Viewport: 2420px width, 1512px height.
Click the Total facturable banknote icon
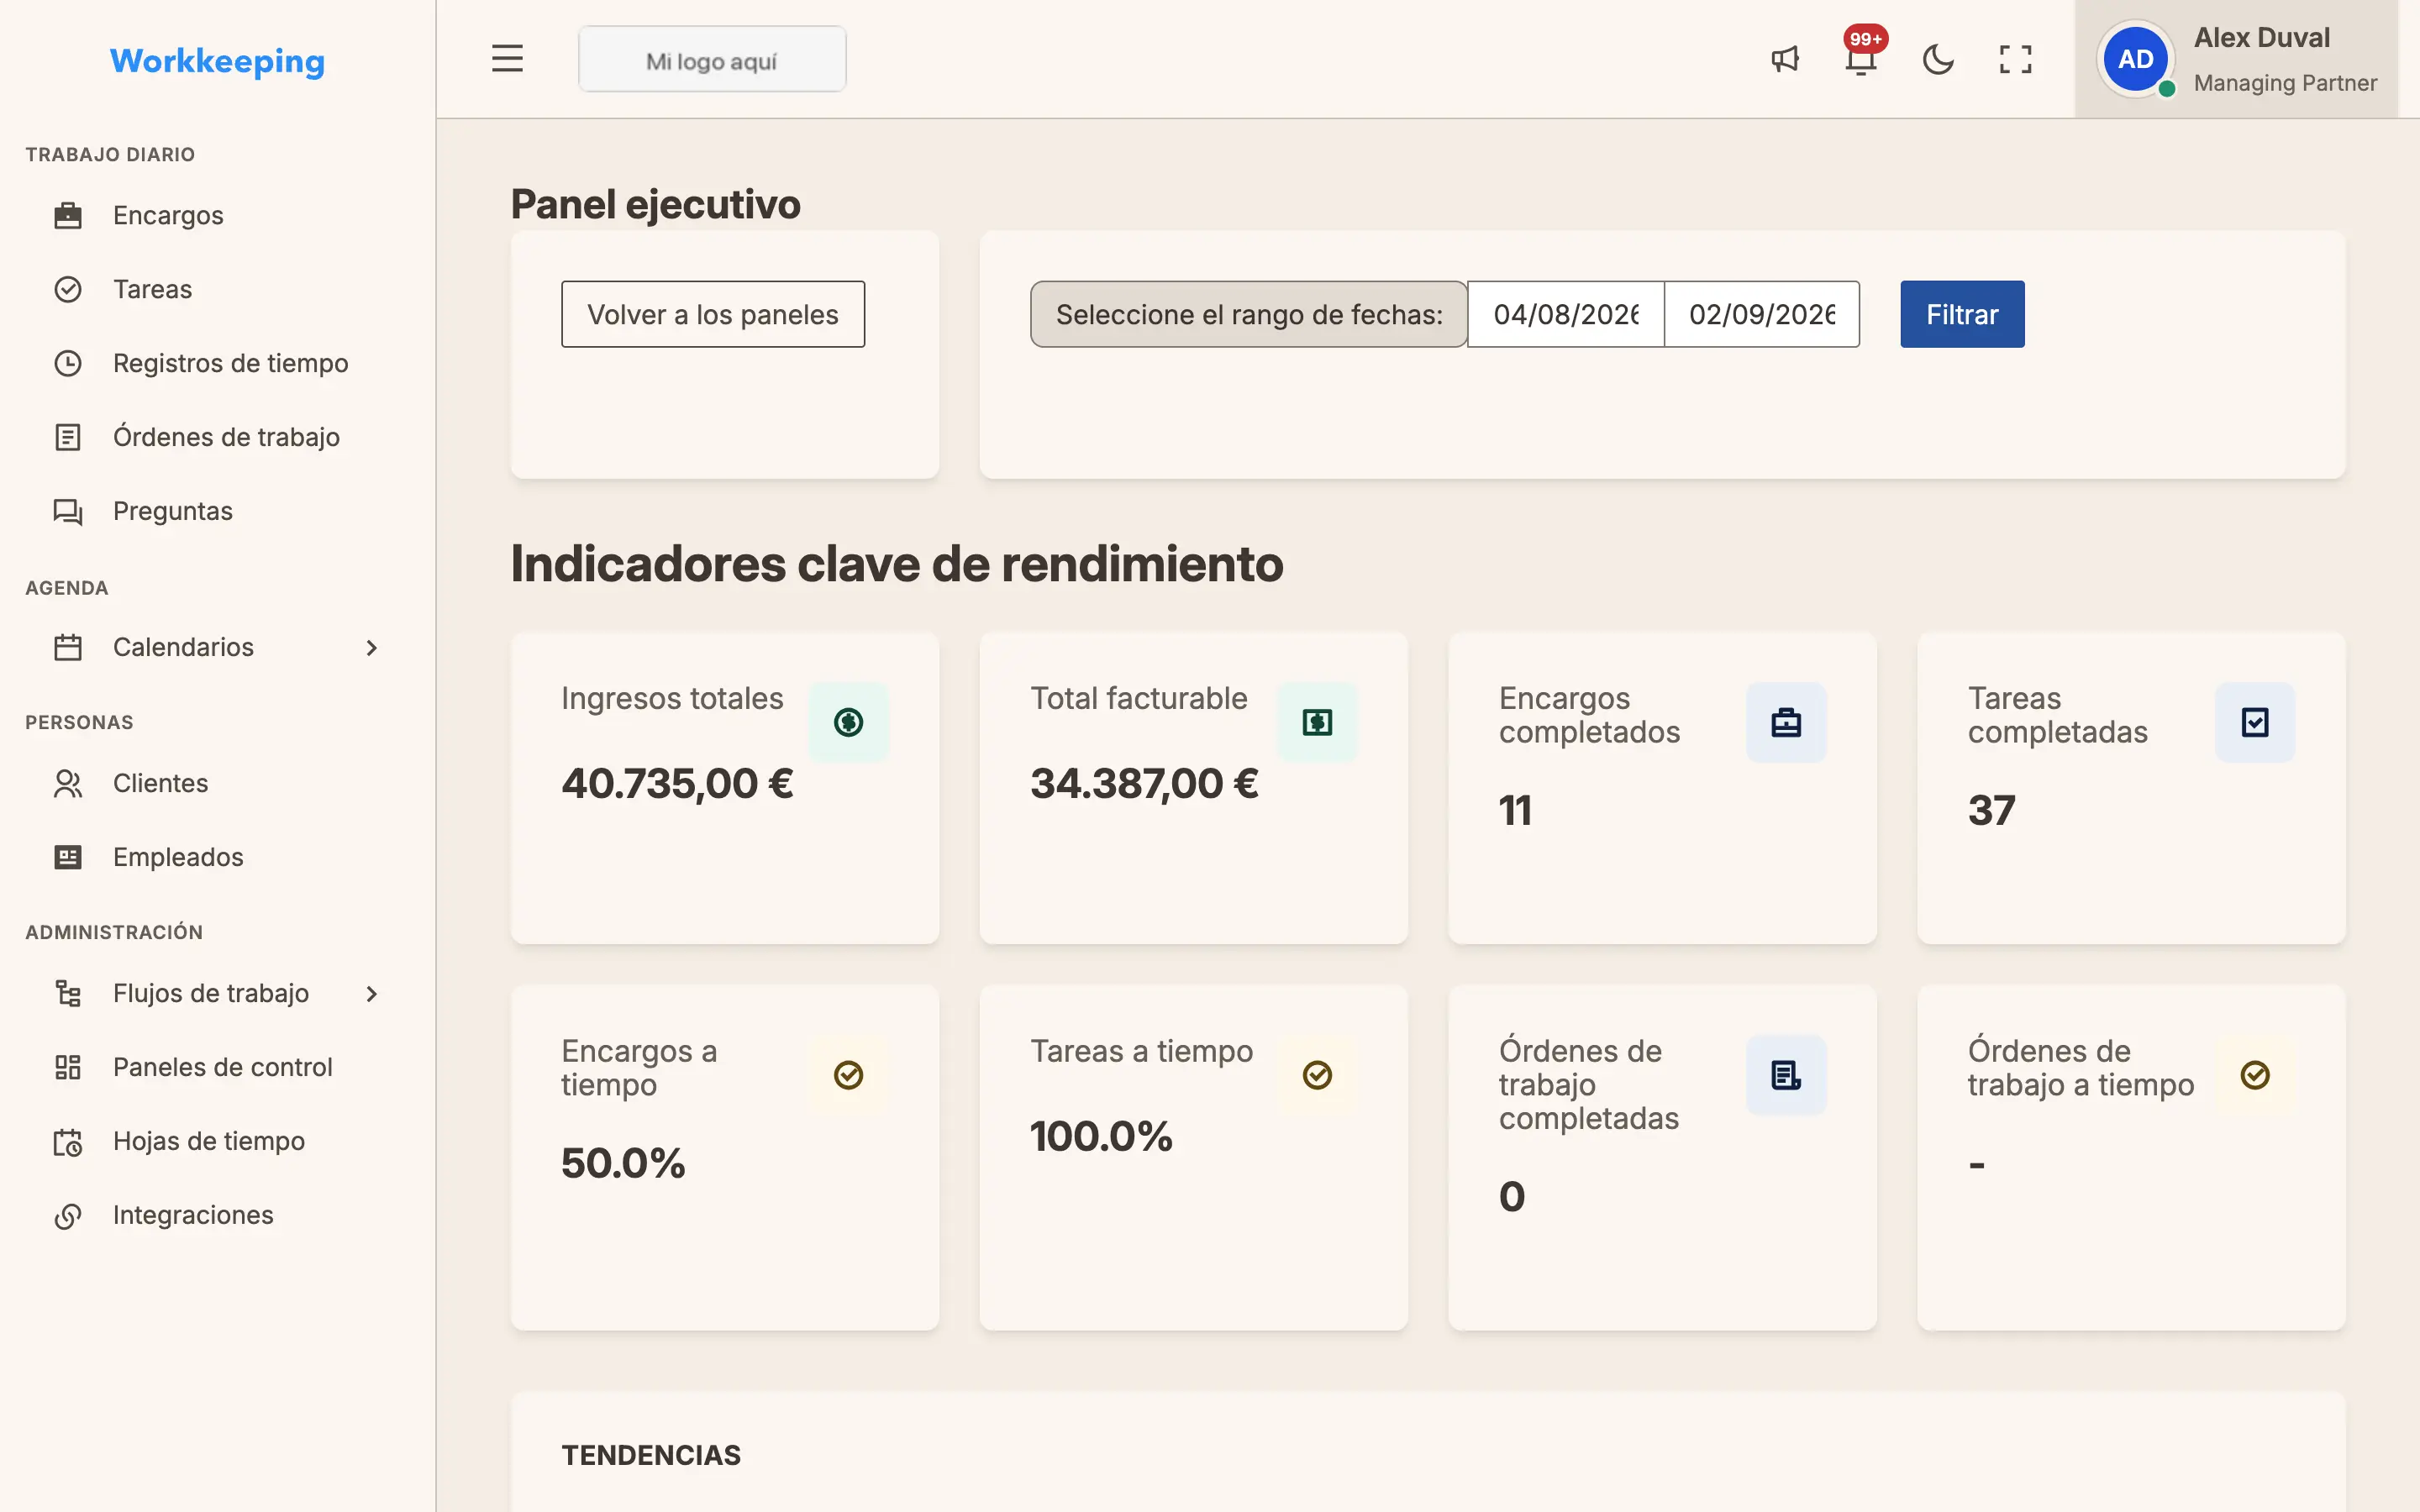coord(1317,722)
